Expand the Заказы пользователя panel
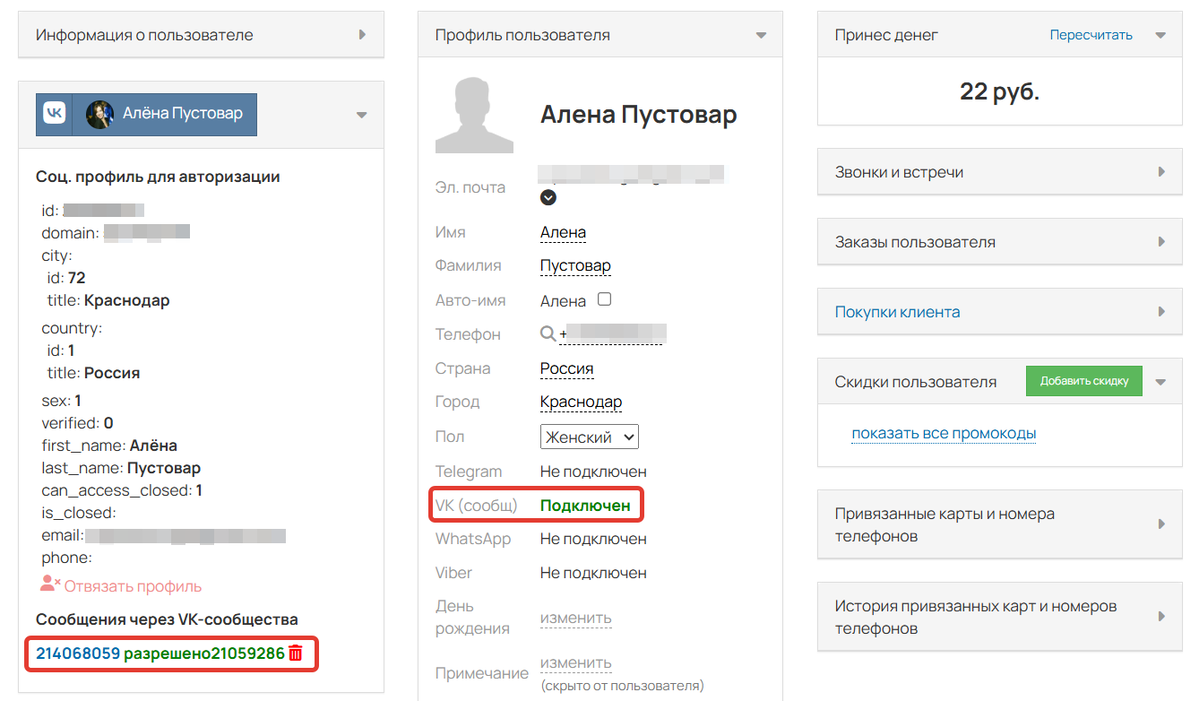 pos(1160,241)
